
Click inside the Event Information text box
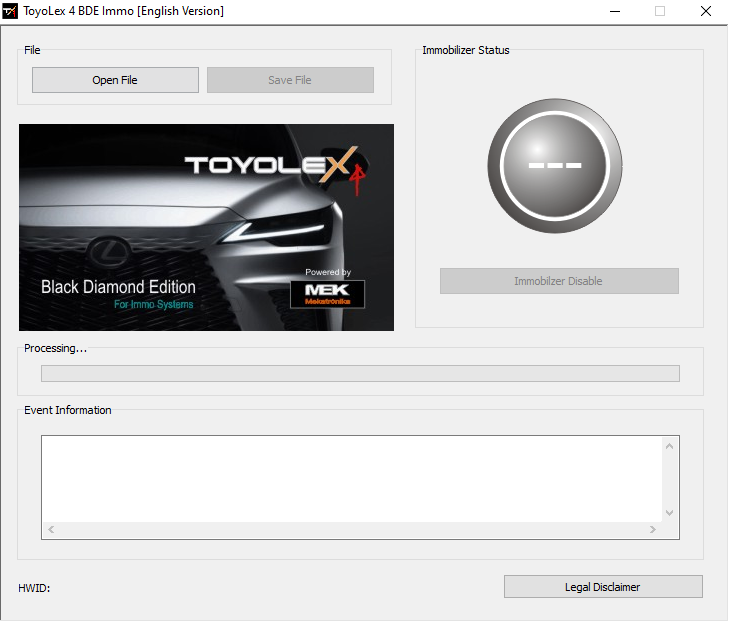pos(350,478)
